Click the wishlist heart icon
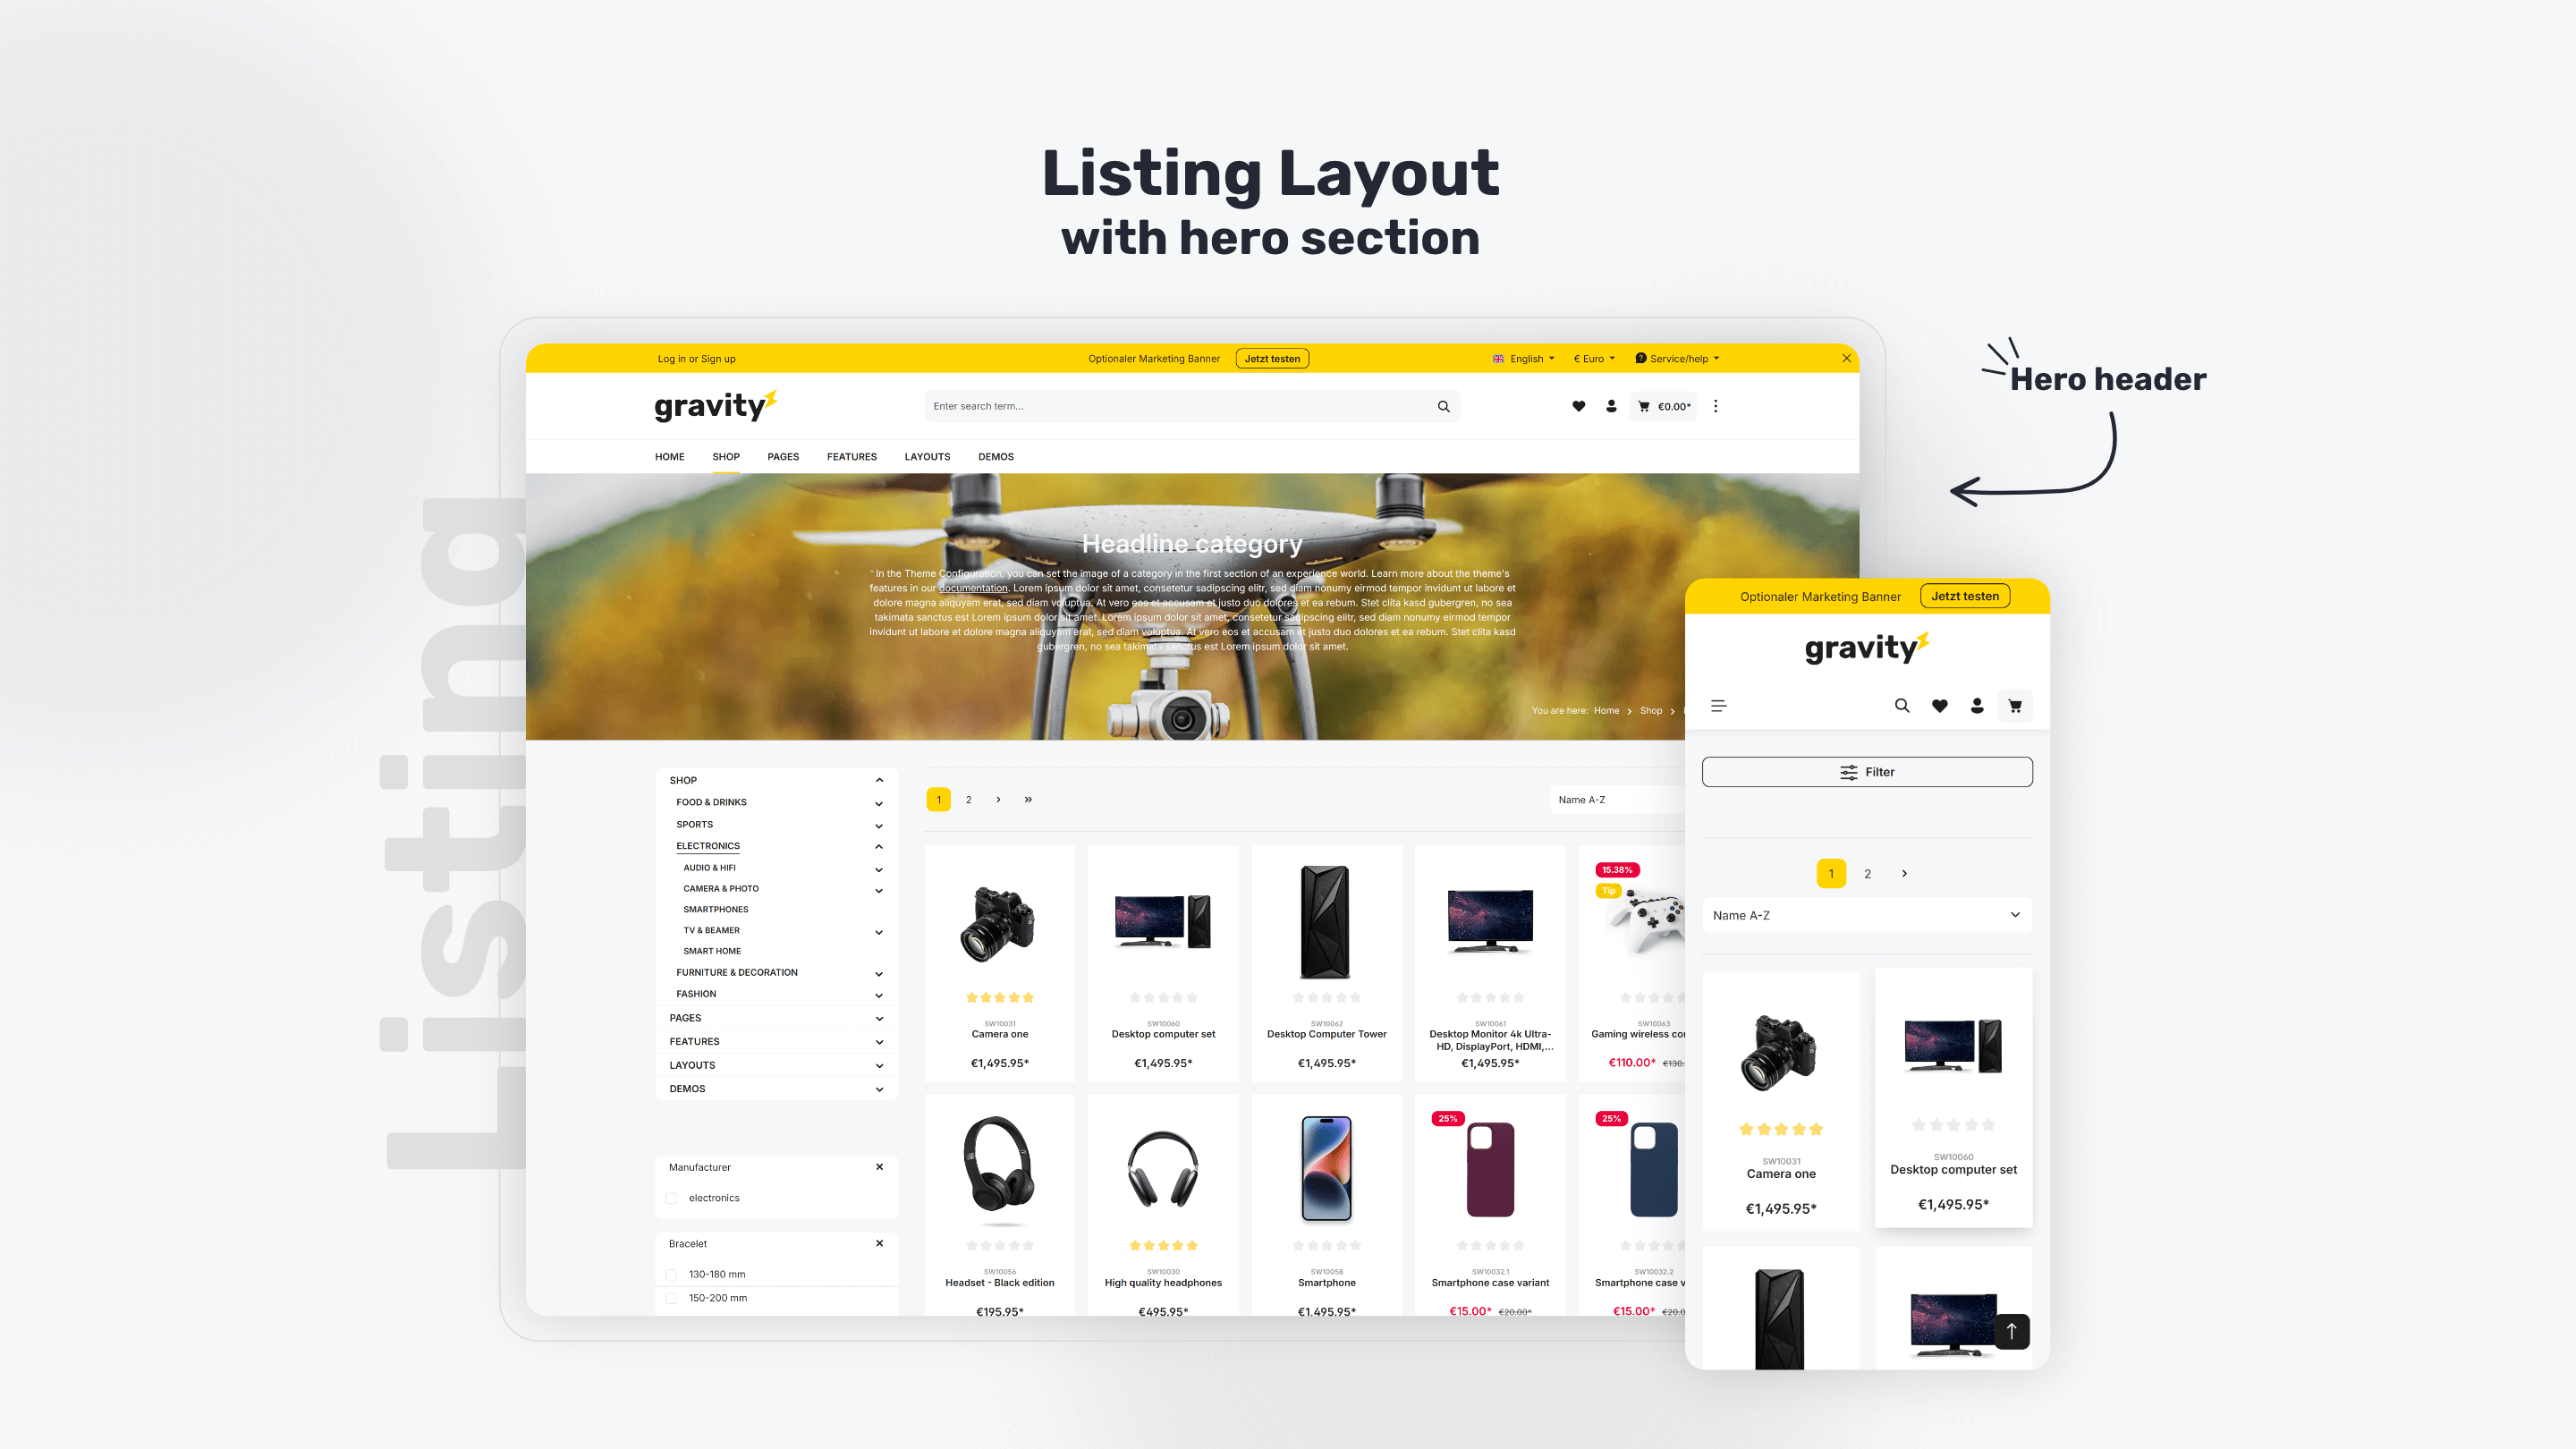Image resolution: width=2576 pixels, height=1449 pixels. pos(1578,405)
